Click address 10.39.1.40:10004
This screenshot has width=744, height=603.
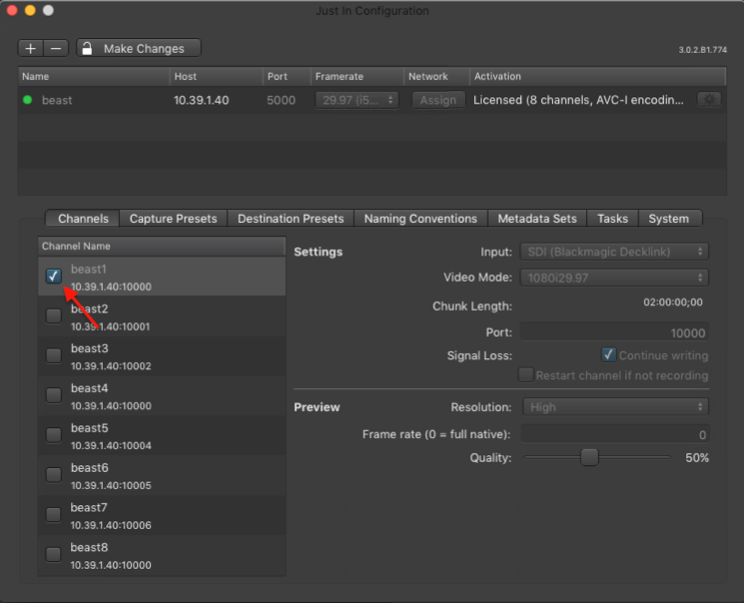click(x=111, y=446)
